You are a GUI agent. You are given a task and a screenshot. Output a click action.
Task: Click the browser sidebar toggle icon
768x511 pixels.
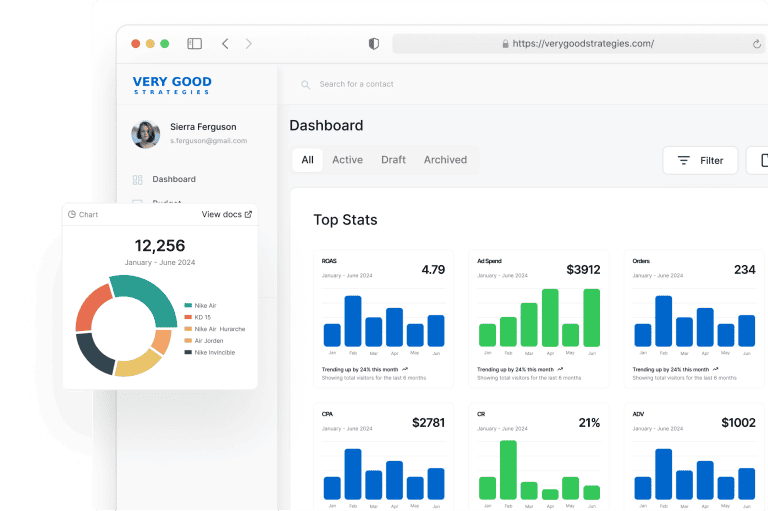pos(194,44)
